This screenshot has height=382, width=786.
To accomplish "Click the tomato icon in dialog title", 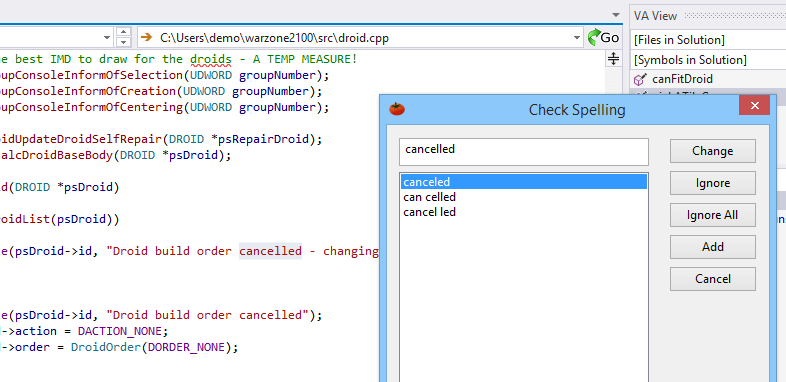I will (x=397, y=109).
